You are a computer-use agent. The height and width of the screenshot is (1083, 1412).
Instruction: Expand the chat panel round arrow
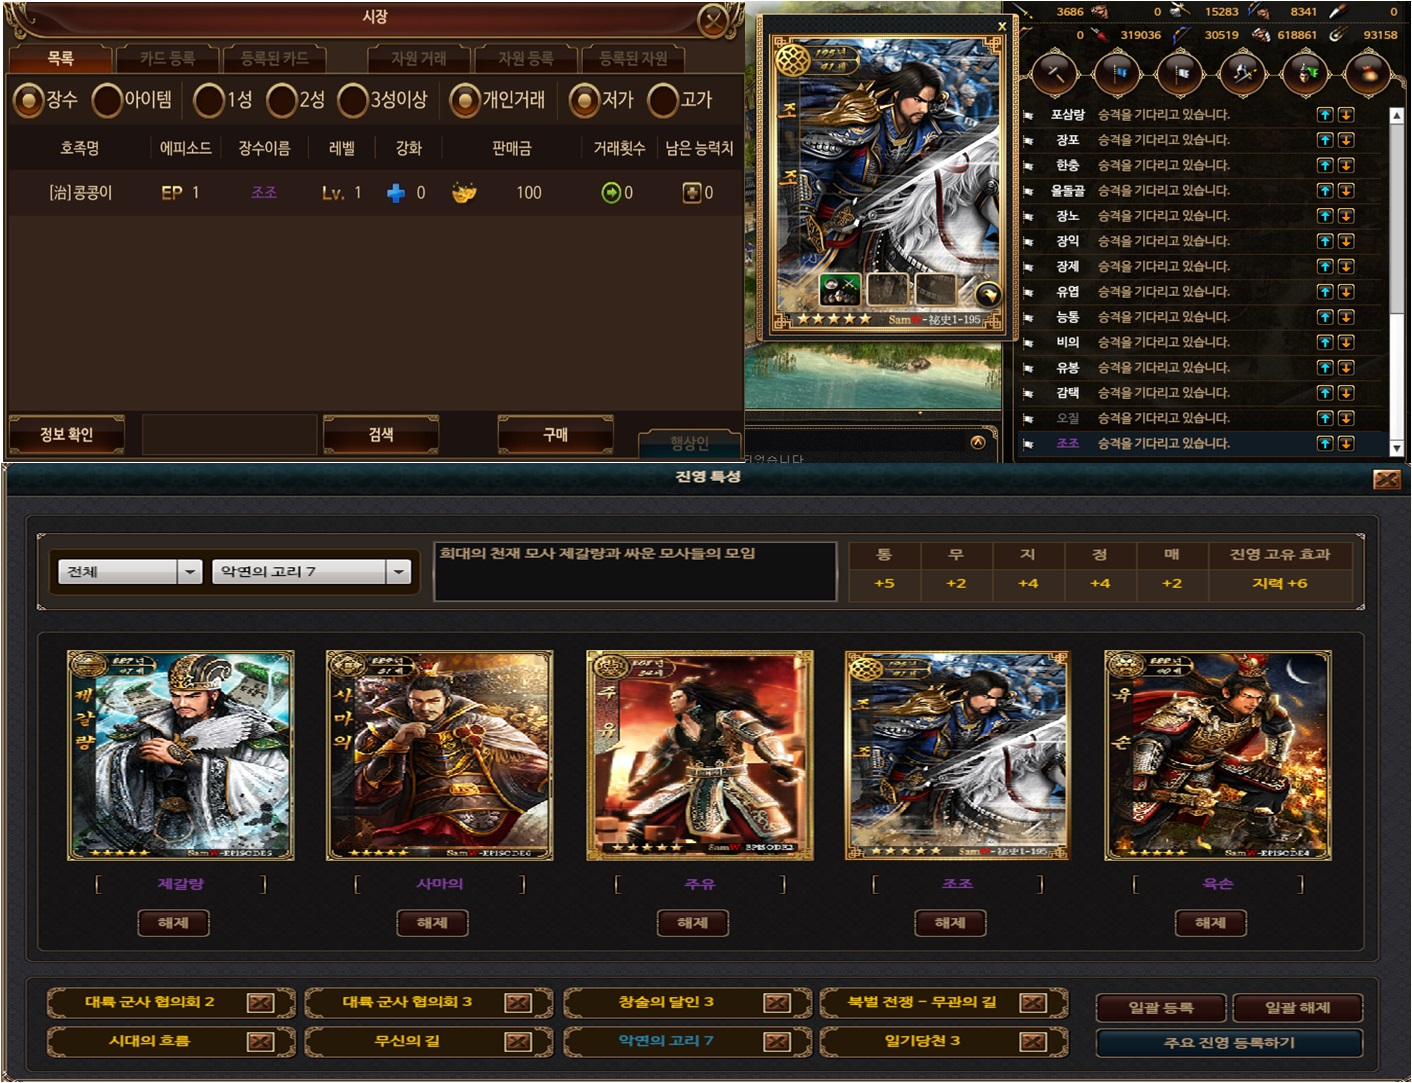[x=978, y=442]
